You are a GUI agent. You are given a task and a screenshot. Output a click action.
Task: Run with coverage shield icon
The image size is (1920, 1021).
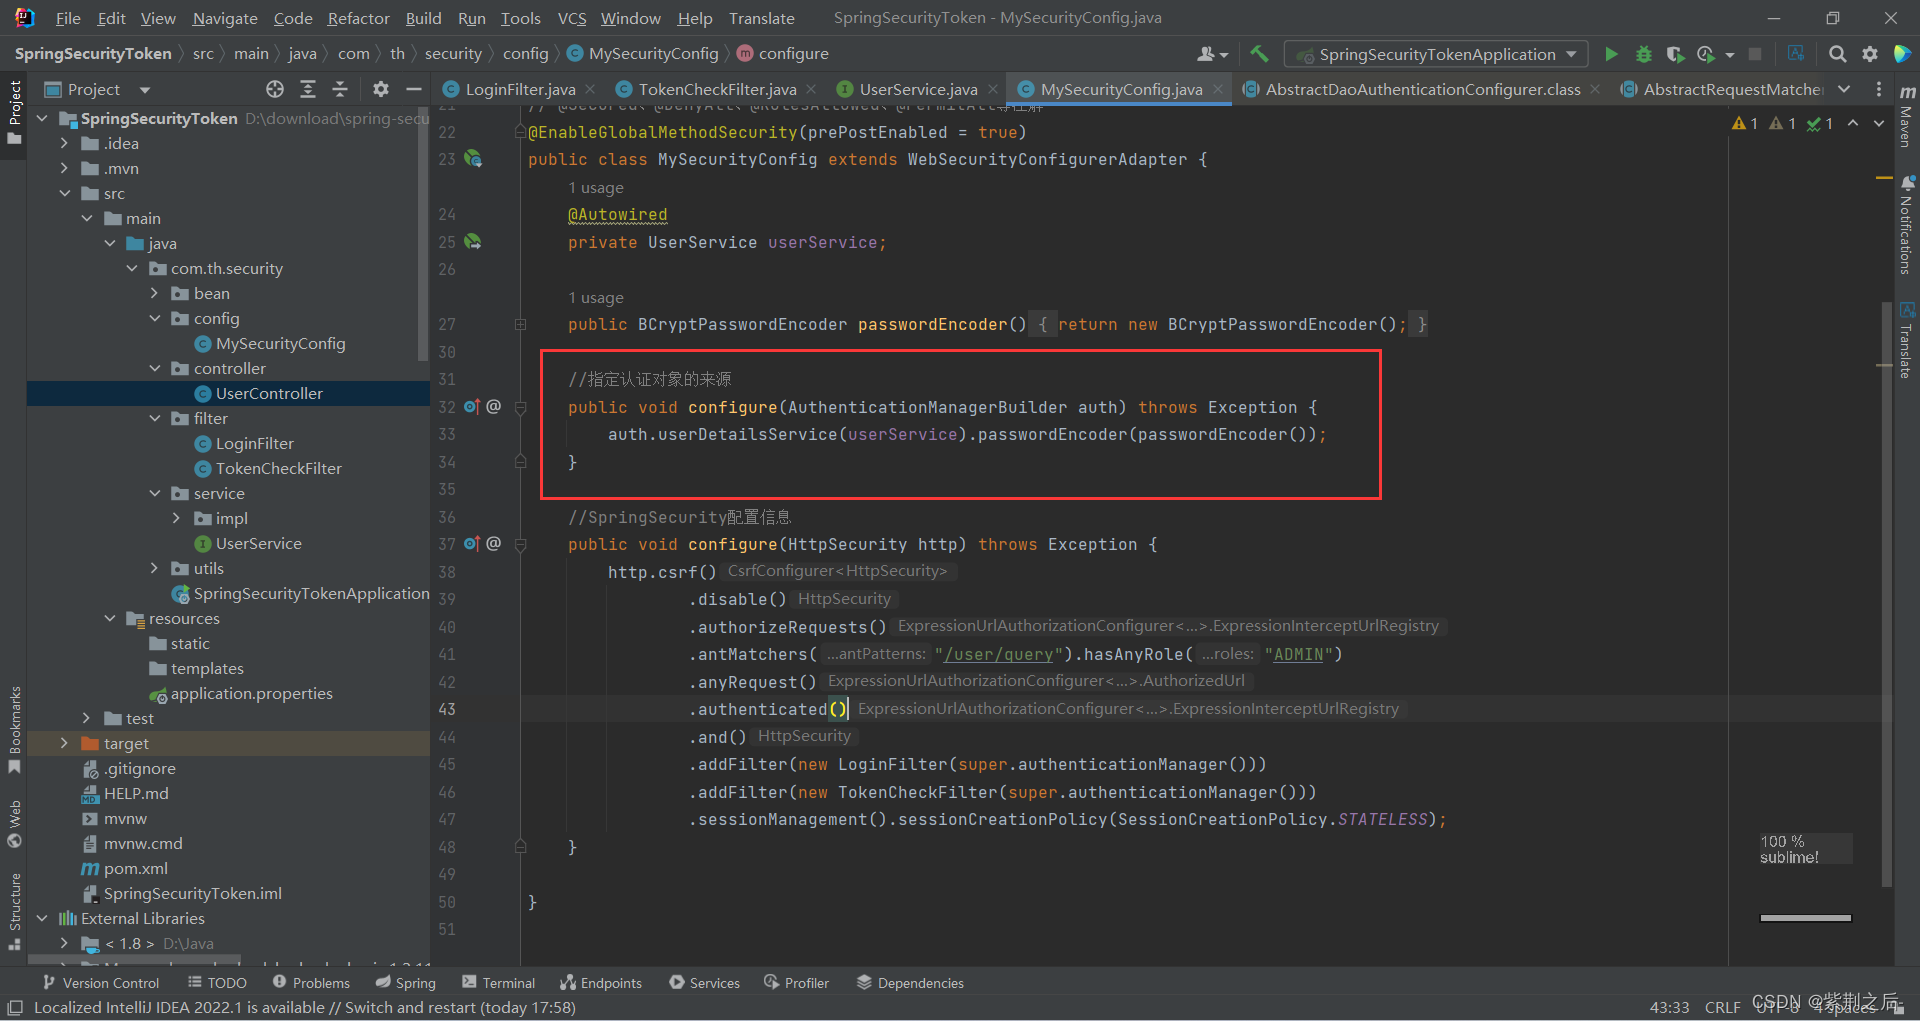[1675, 54]
